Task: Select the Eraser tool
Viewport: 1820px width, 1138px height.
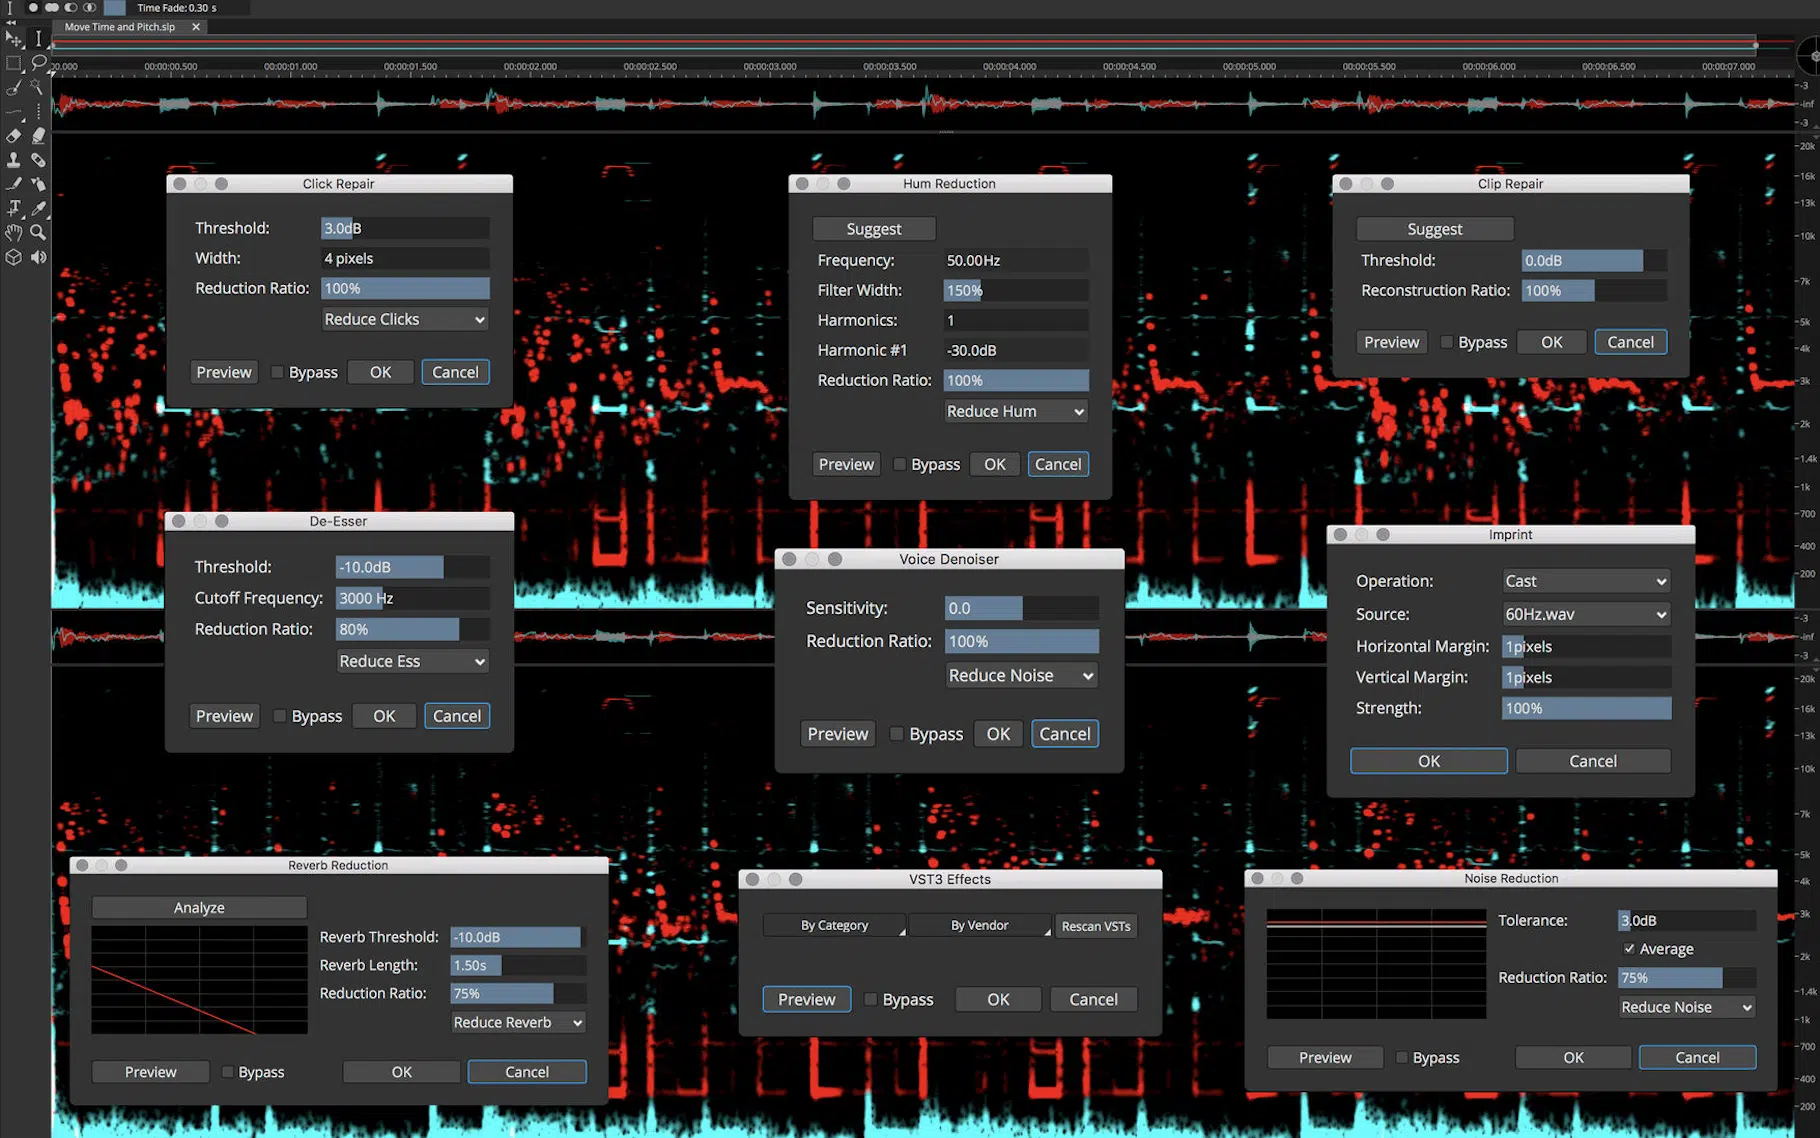Action: pos(14,136)
